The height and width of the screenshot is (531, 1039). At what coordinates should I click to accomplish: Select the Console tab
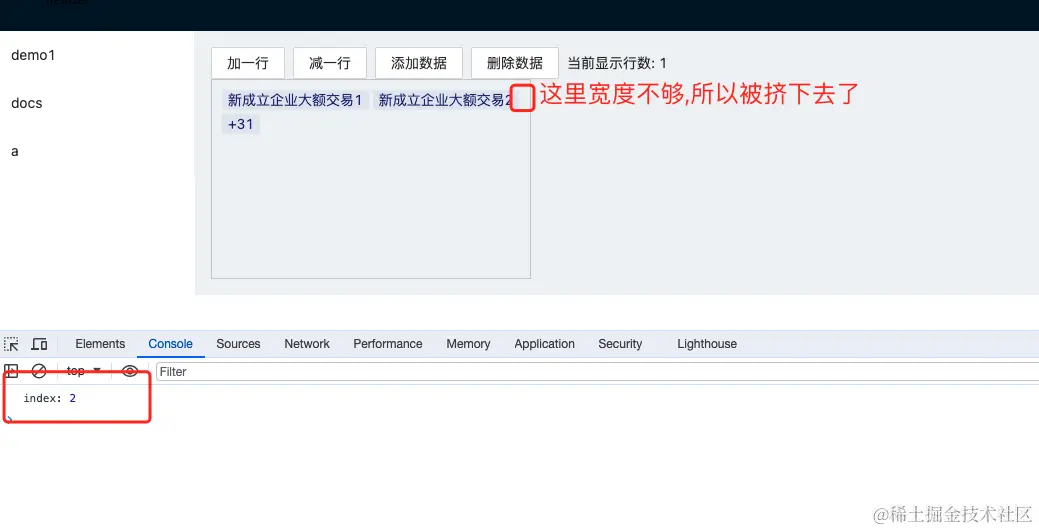coord(170,344)
